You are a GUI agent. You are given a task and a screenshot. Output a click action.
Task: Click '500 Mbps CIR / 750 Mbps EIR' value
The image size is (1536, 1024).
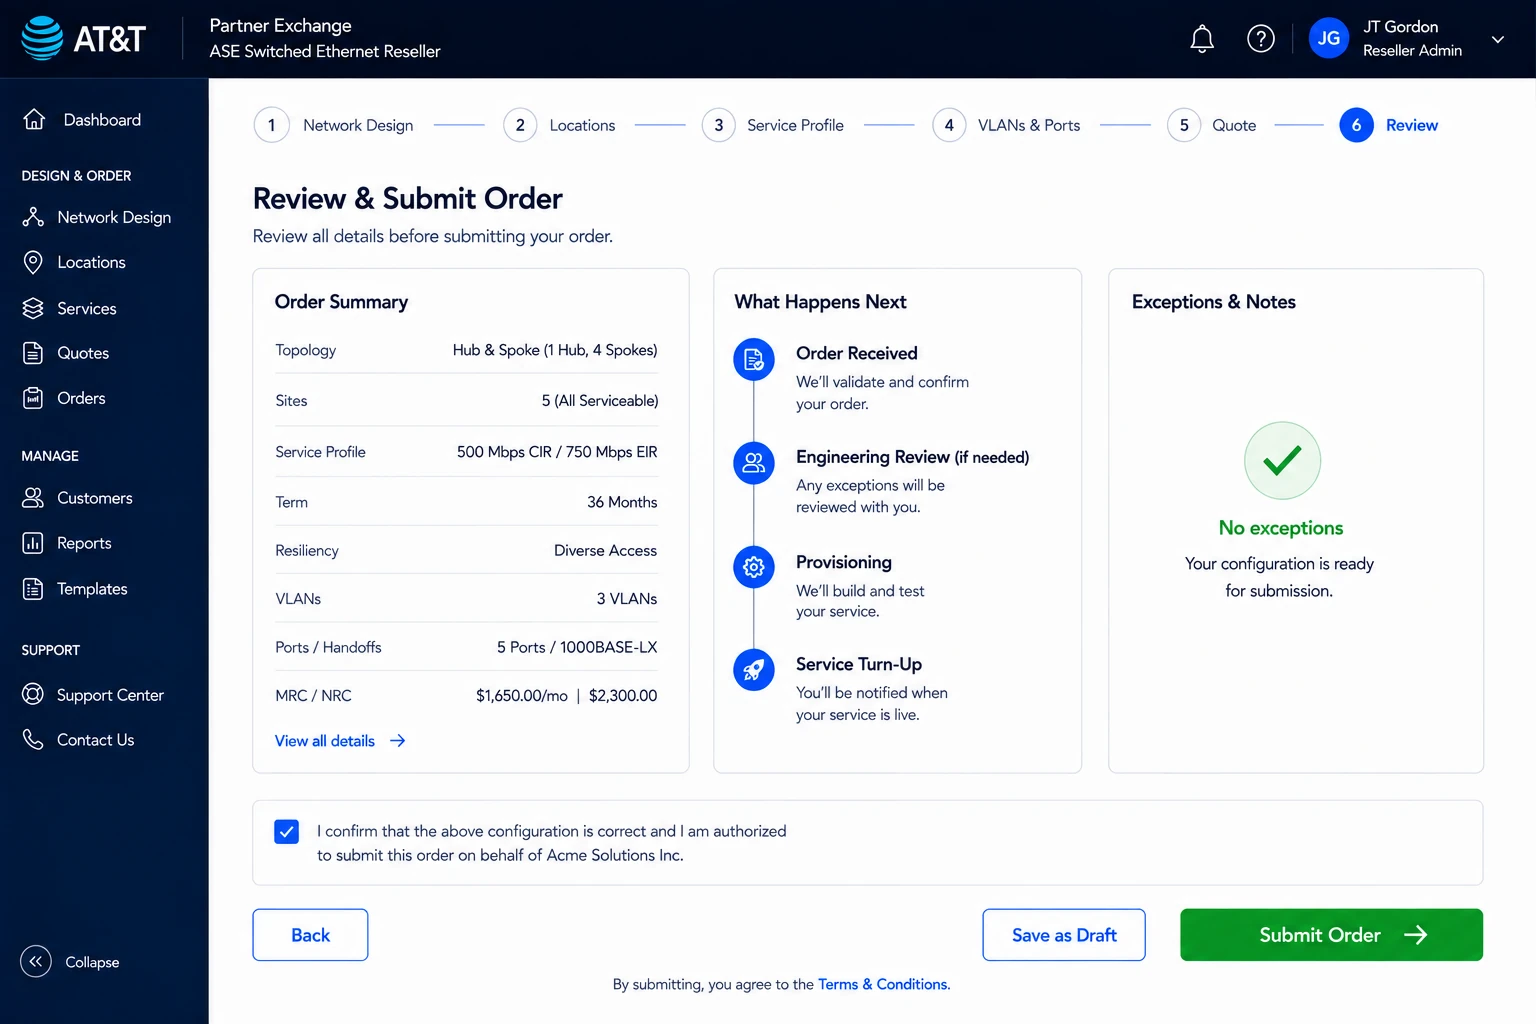tap(557, 452)
